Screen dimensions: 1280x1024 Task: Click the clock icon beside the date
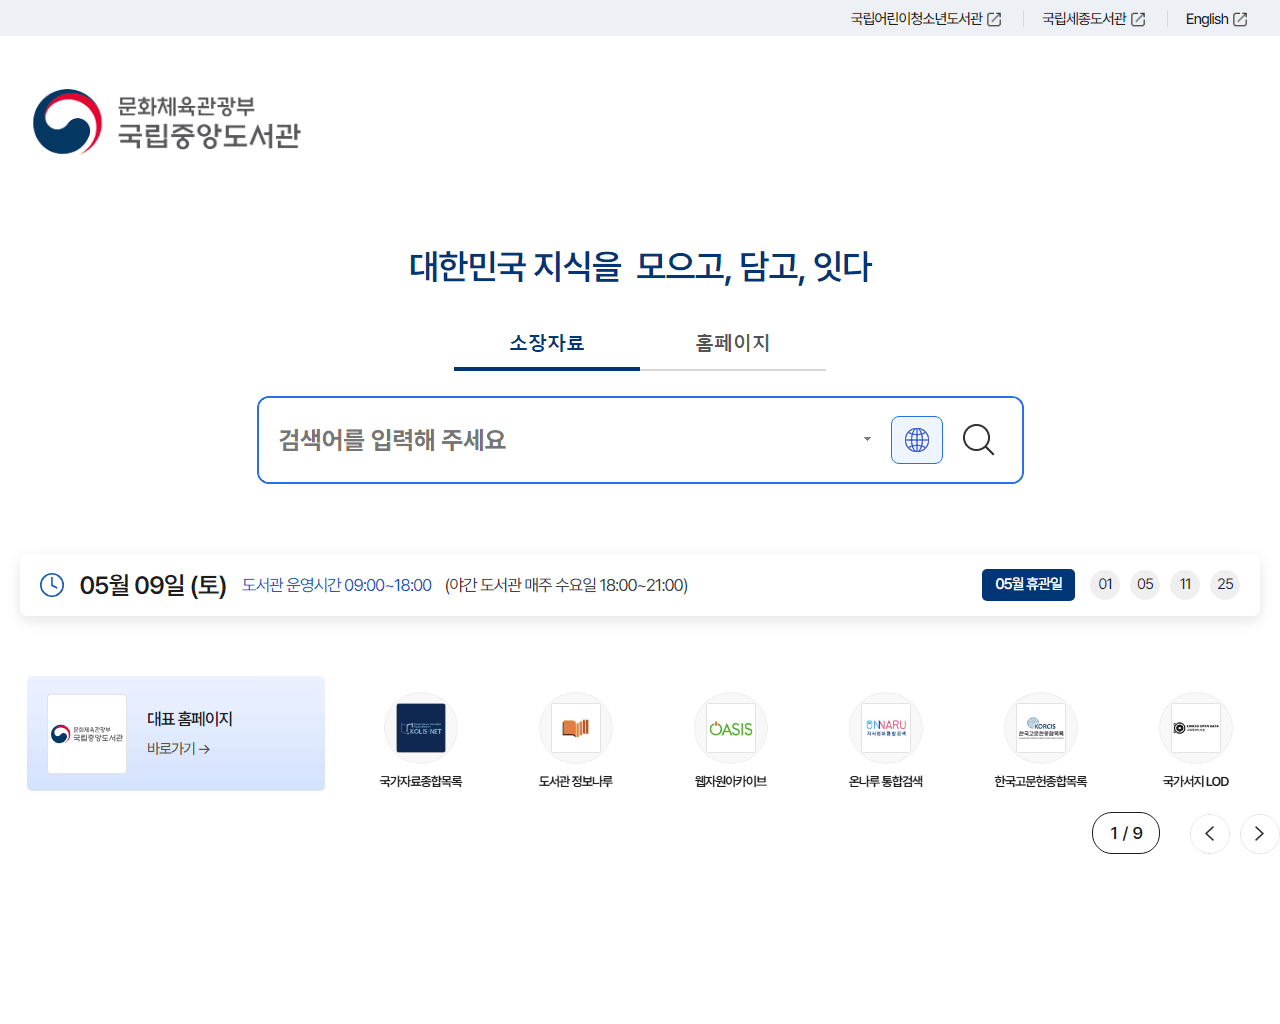(x=52, y=585)
